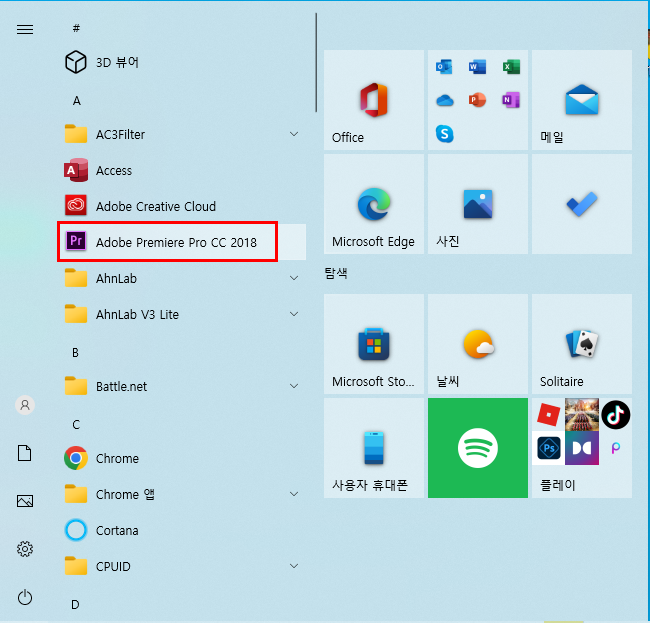The image size is (650, 623).
Task: Click the 탐색 group heading
Action: [336, 273]
